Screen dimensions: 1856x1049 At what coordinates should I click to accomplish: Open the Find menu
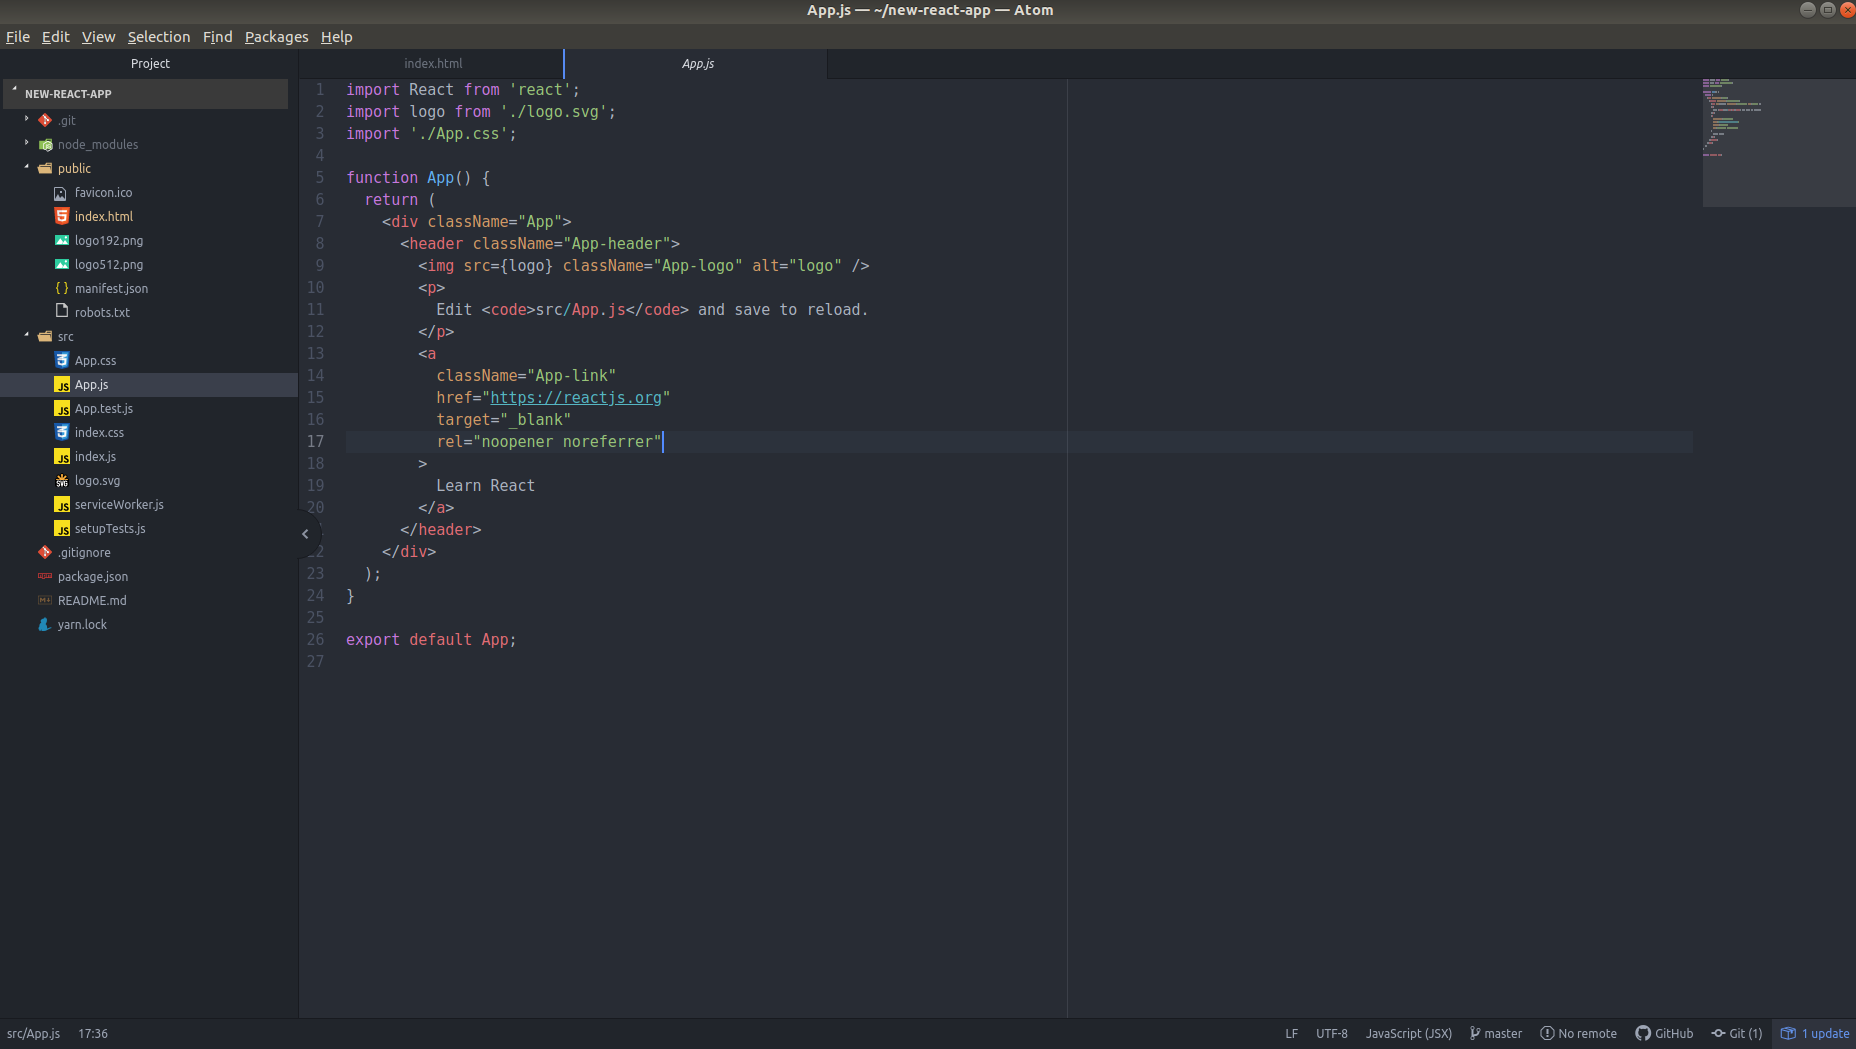[217, 37]
